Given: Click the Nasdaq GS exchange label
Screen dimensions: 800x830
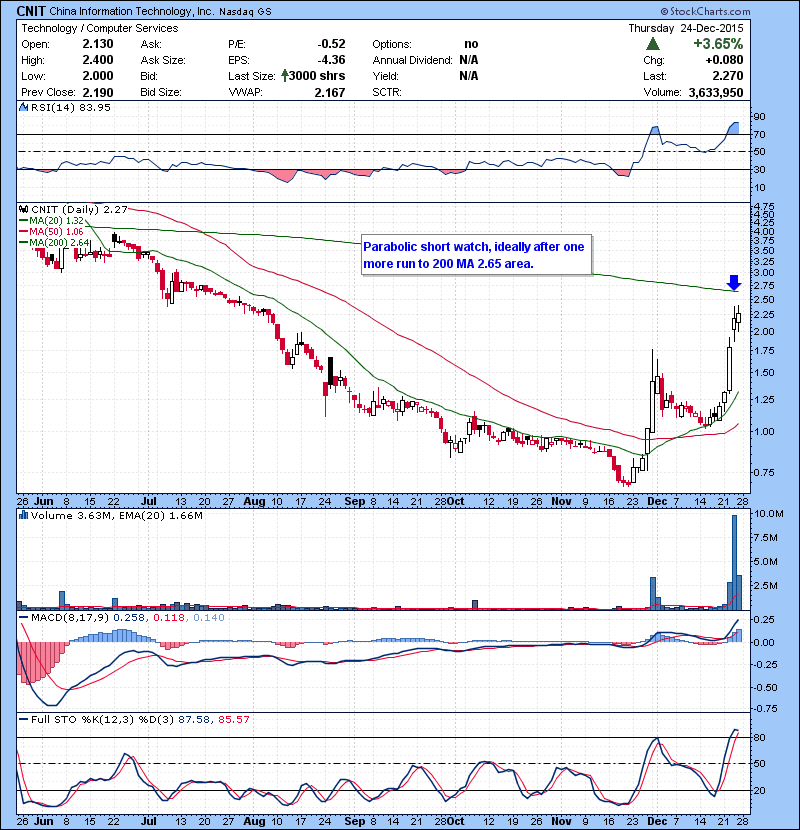Looking at the screenshot, I should click(x=245, y=12).
